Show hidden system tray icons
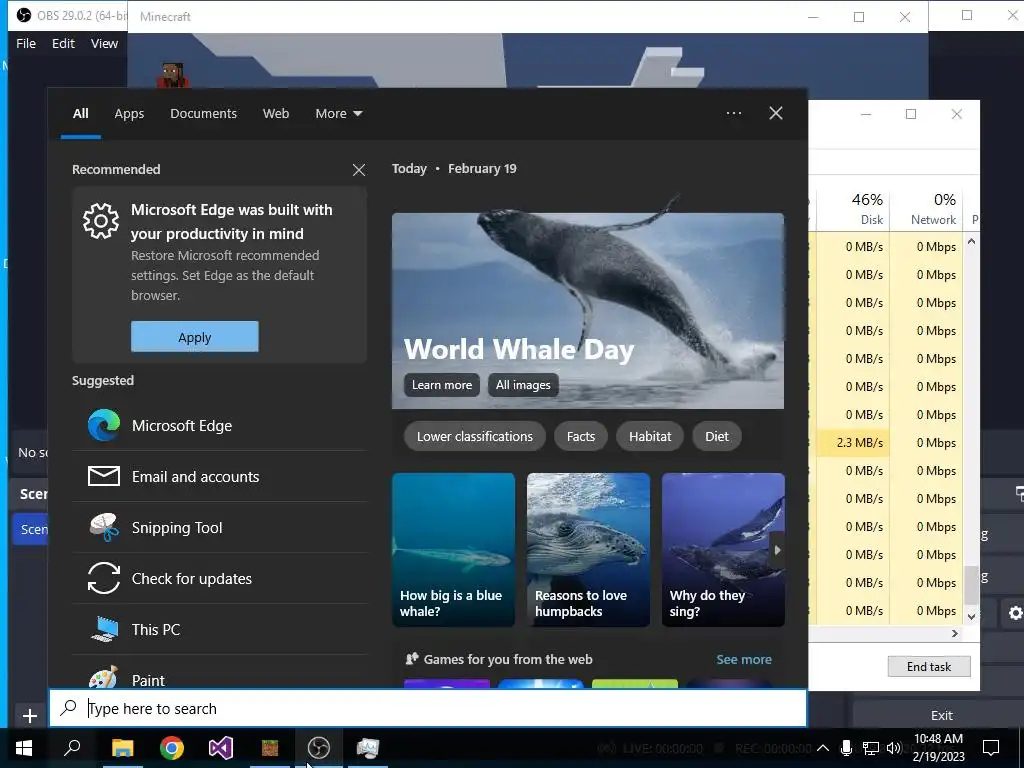Screen dimensions: 1024x768 click(x=823, y=748)
